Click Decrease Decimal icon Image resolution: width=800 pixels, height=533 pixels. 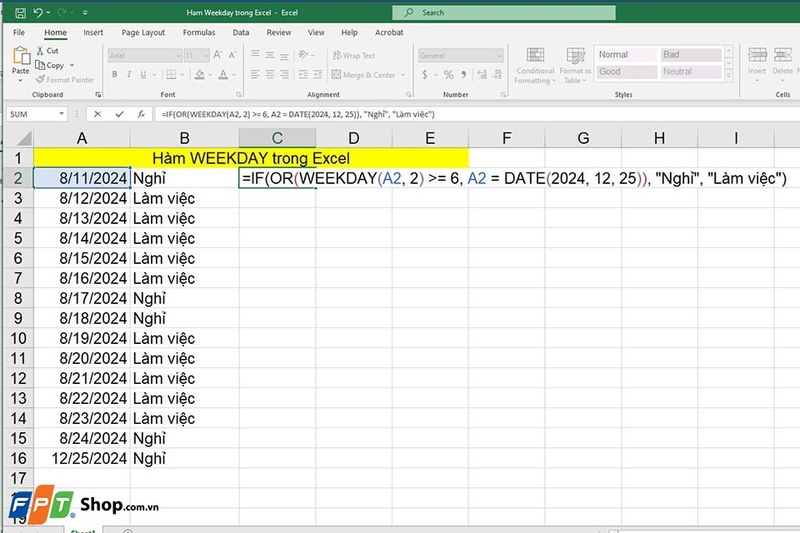tap(497, 75)
